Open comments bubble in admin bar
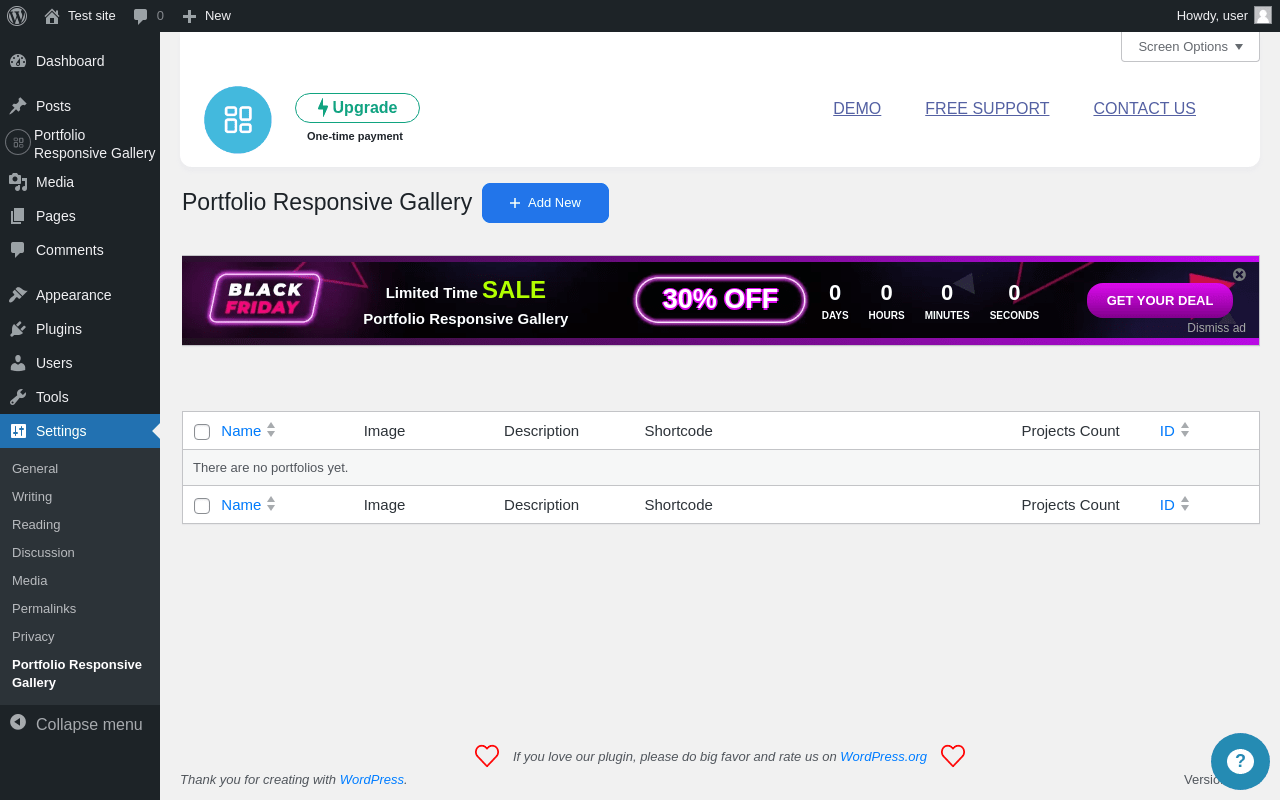Viewport: 1280px width, 800px height. tap(140, 16)
